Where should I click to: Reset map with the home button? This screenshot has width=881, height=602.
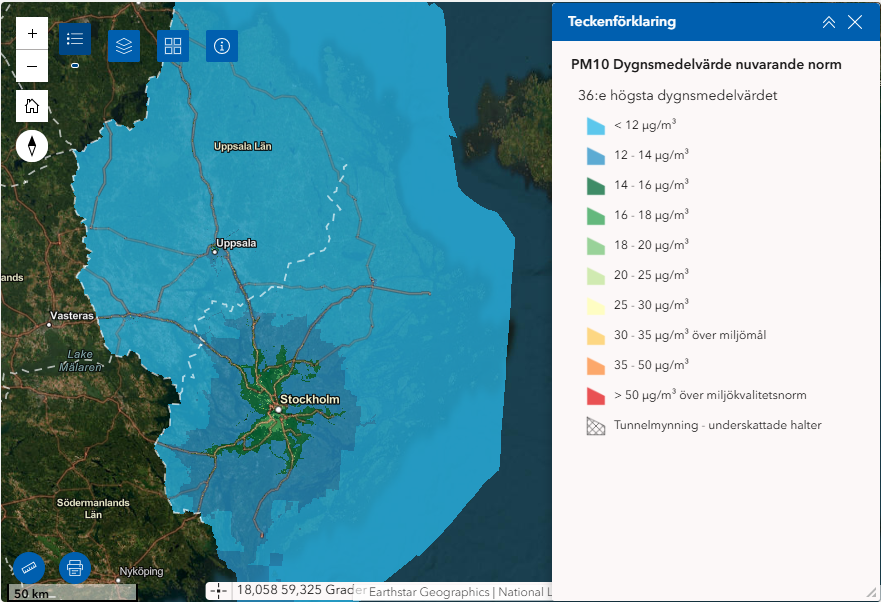(x=32, y=106)
